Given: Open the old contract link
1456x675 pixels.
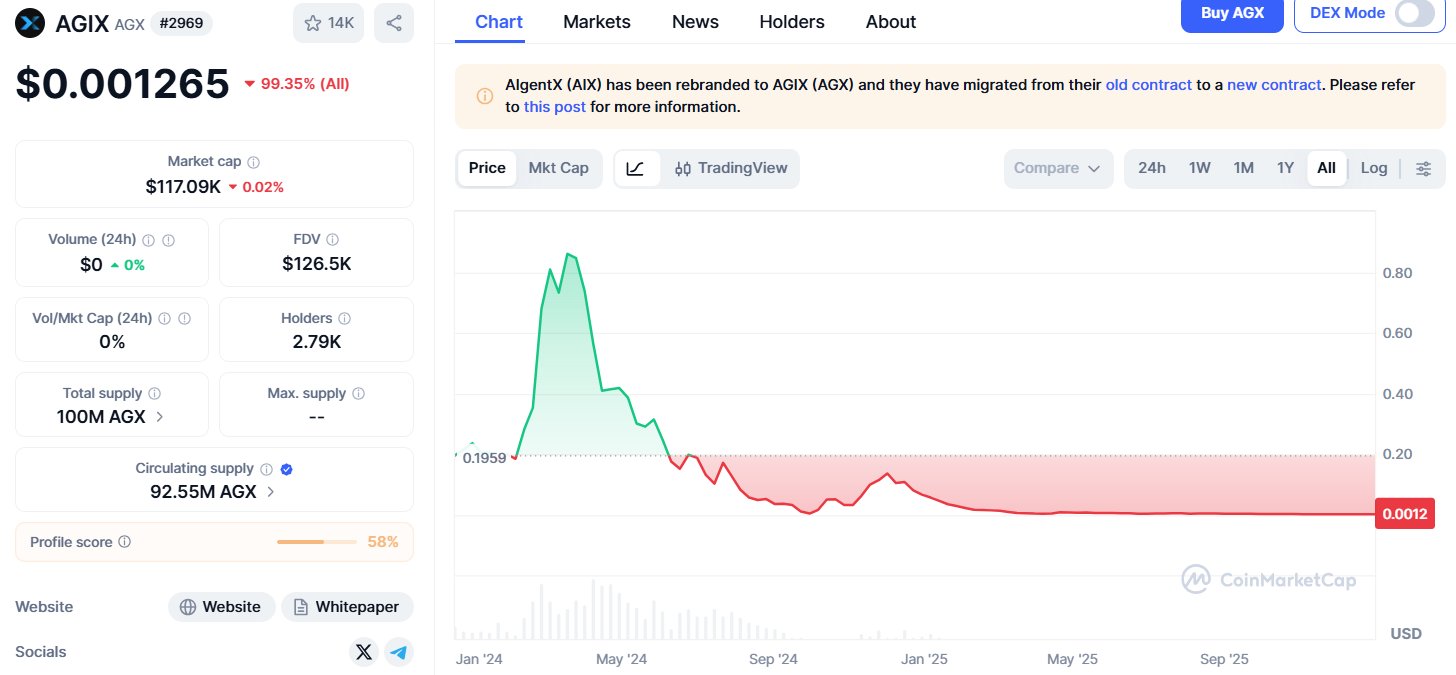Looking at the screenshot, I should click(1148, 85).
